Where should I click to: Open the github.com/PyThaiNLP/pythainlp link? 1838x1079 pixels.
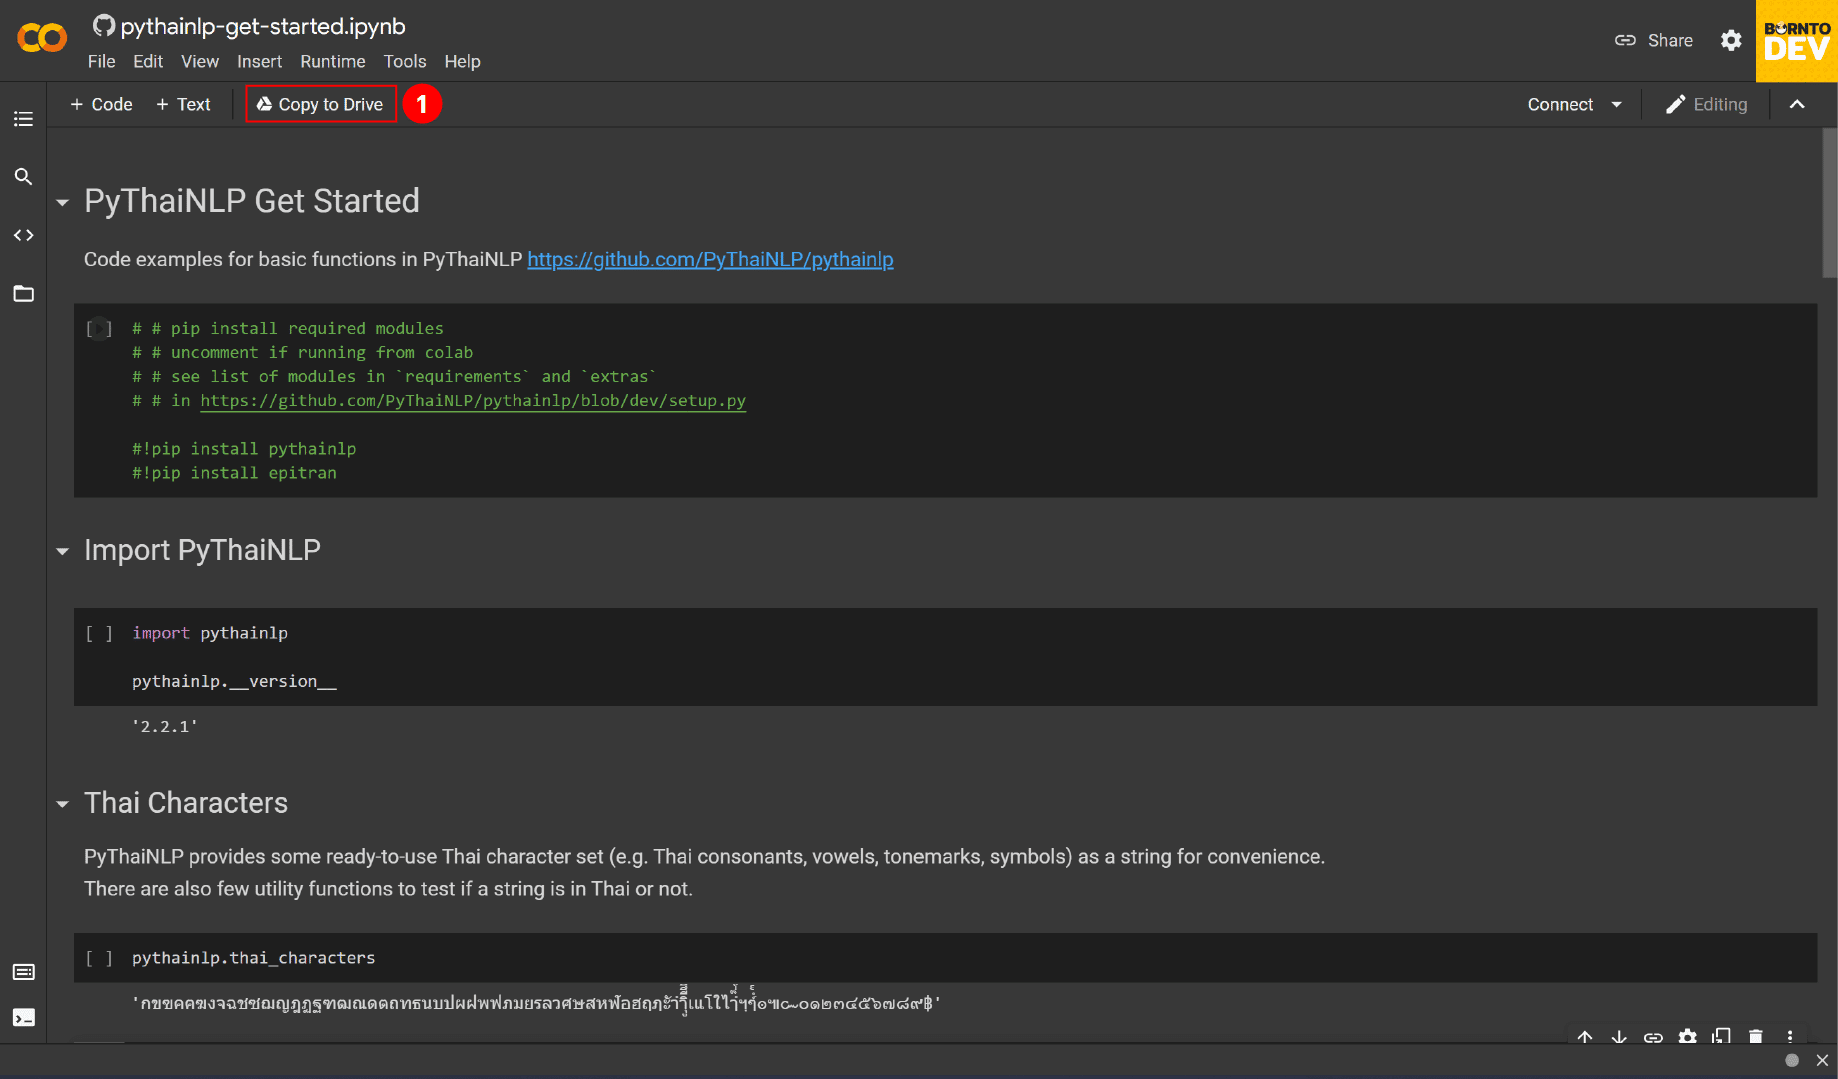tap(710, 259)
